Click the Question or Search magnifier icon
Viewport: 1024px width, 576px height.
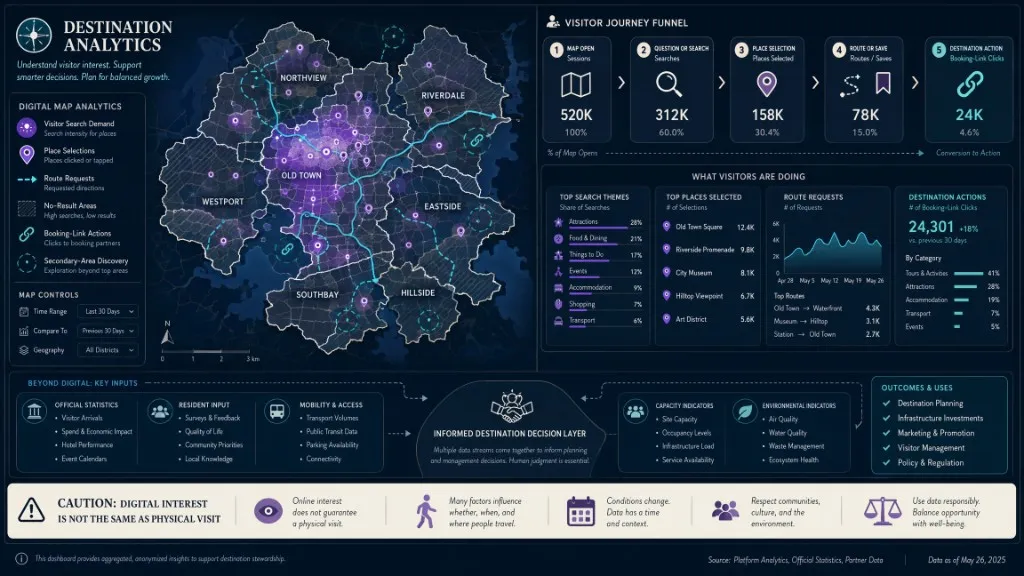pyautogui.click(x=669, y=84)
